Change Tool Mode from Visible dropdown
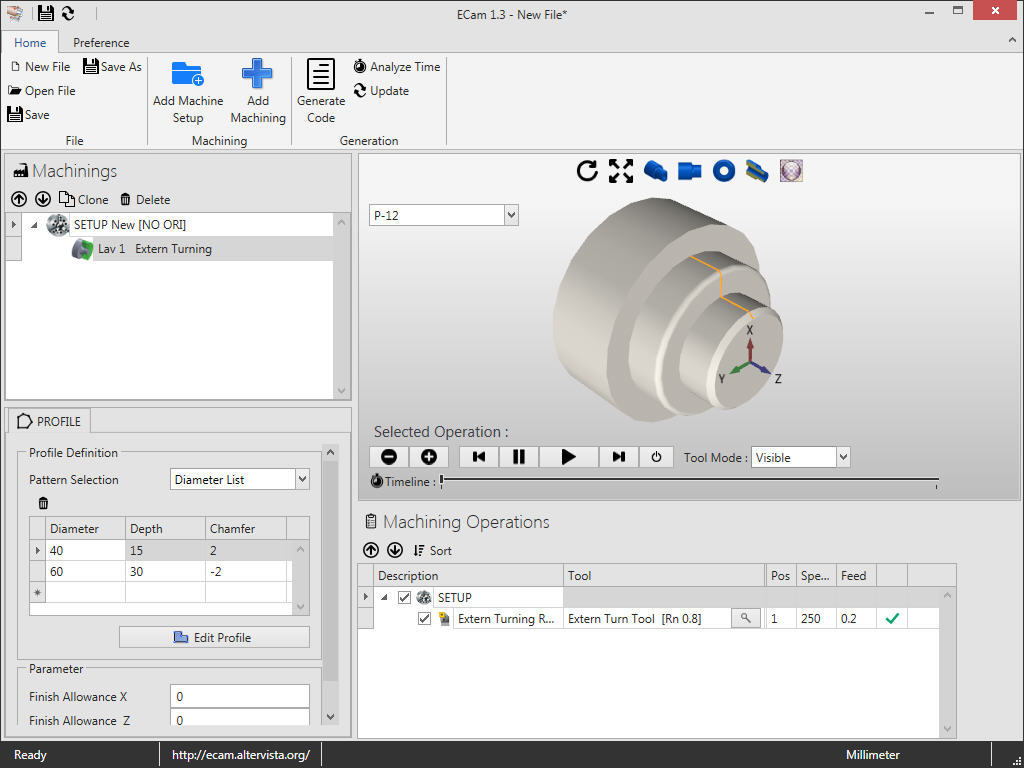The height and width of the screenshot is (768, 1024). (843, 456)
